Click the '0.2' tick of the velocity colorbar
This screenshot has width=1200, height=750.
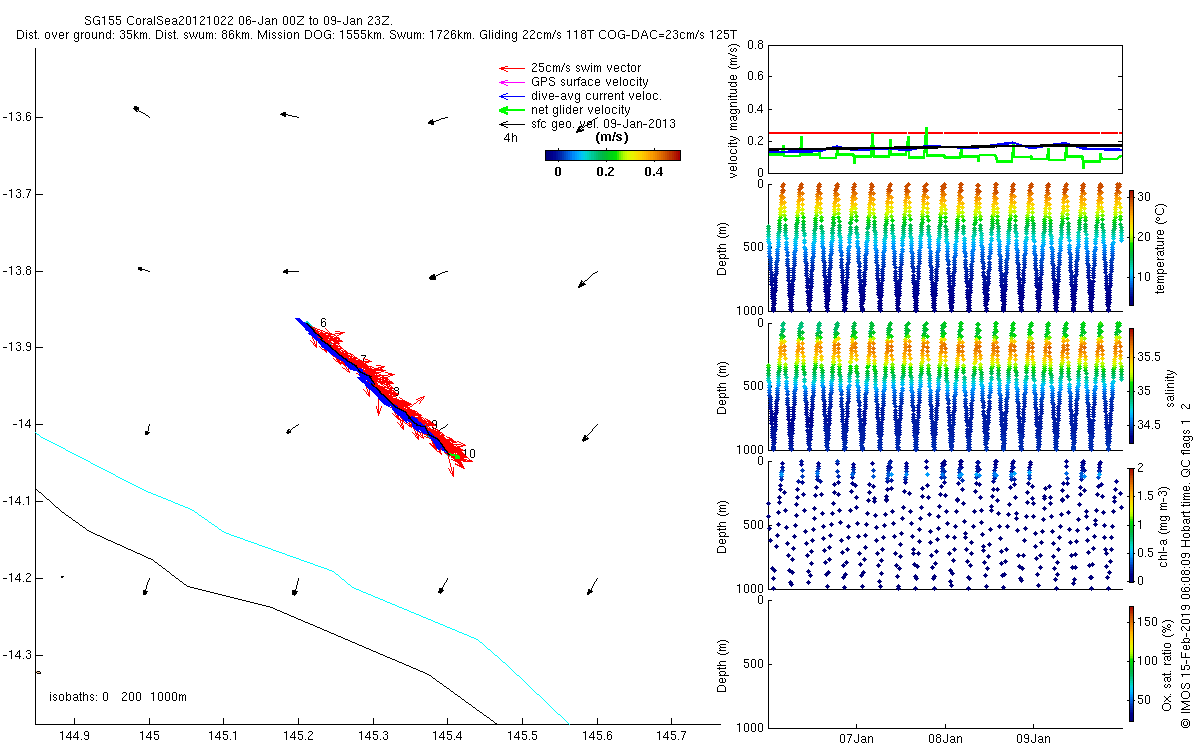coord(605,171)
